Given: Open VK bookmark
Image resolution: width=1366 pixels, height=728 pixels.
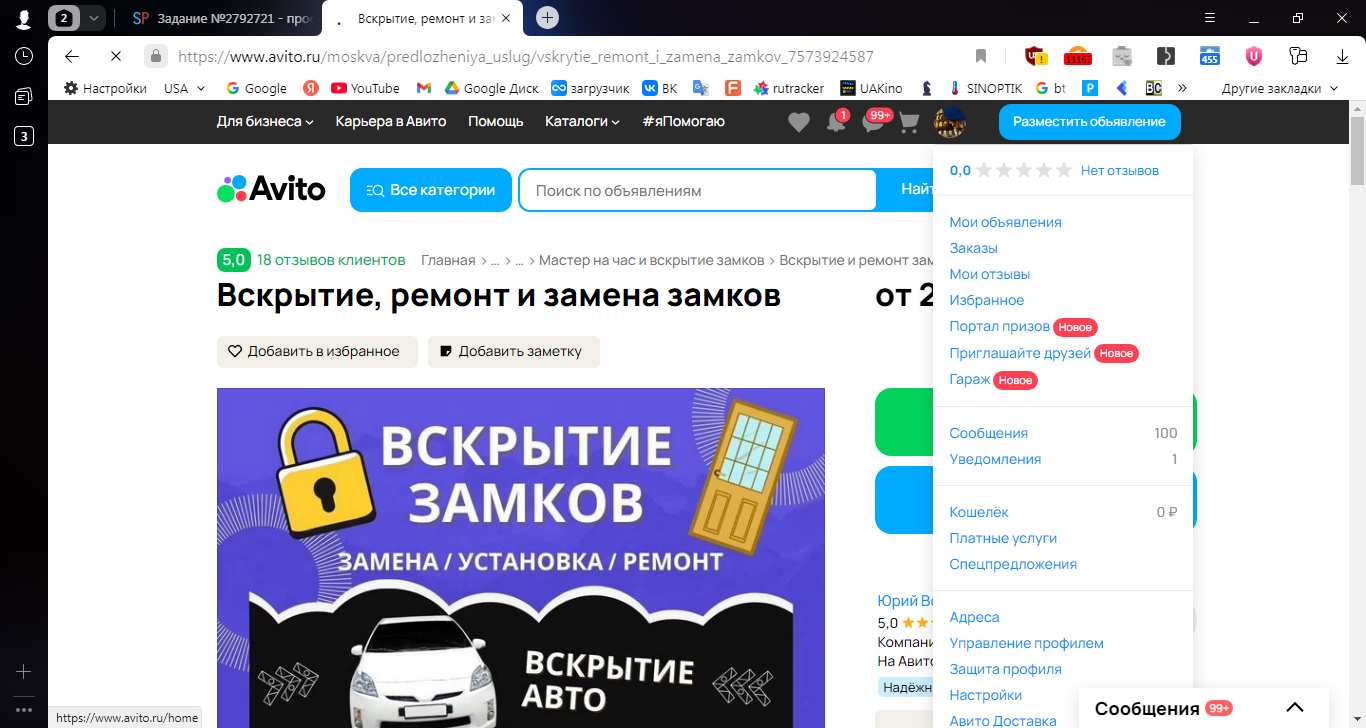Looking at the screenshot, I should coord(660,88).
